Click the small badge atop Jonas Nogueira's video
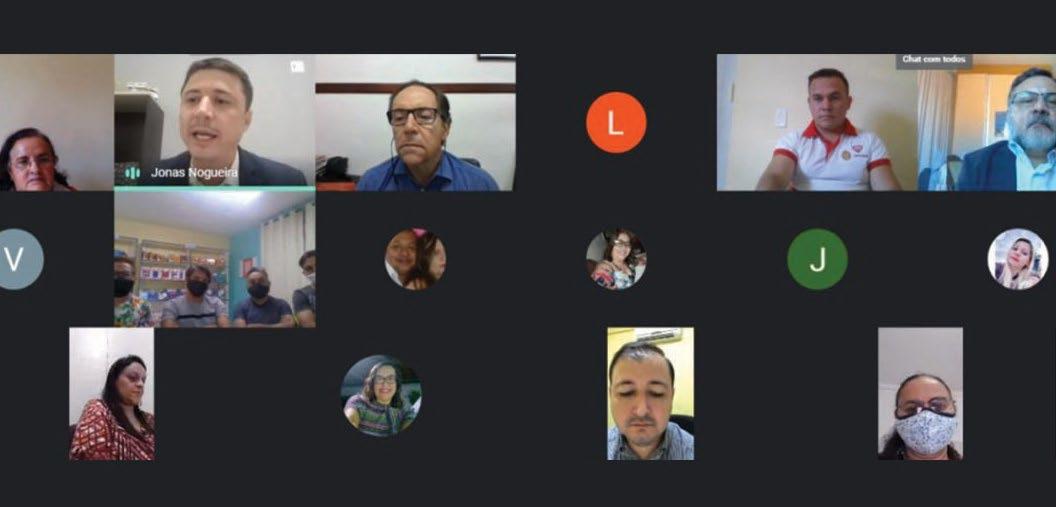The height and width of the screenshot is (507, 1056). click(x=297, y=67)
